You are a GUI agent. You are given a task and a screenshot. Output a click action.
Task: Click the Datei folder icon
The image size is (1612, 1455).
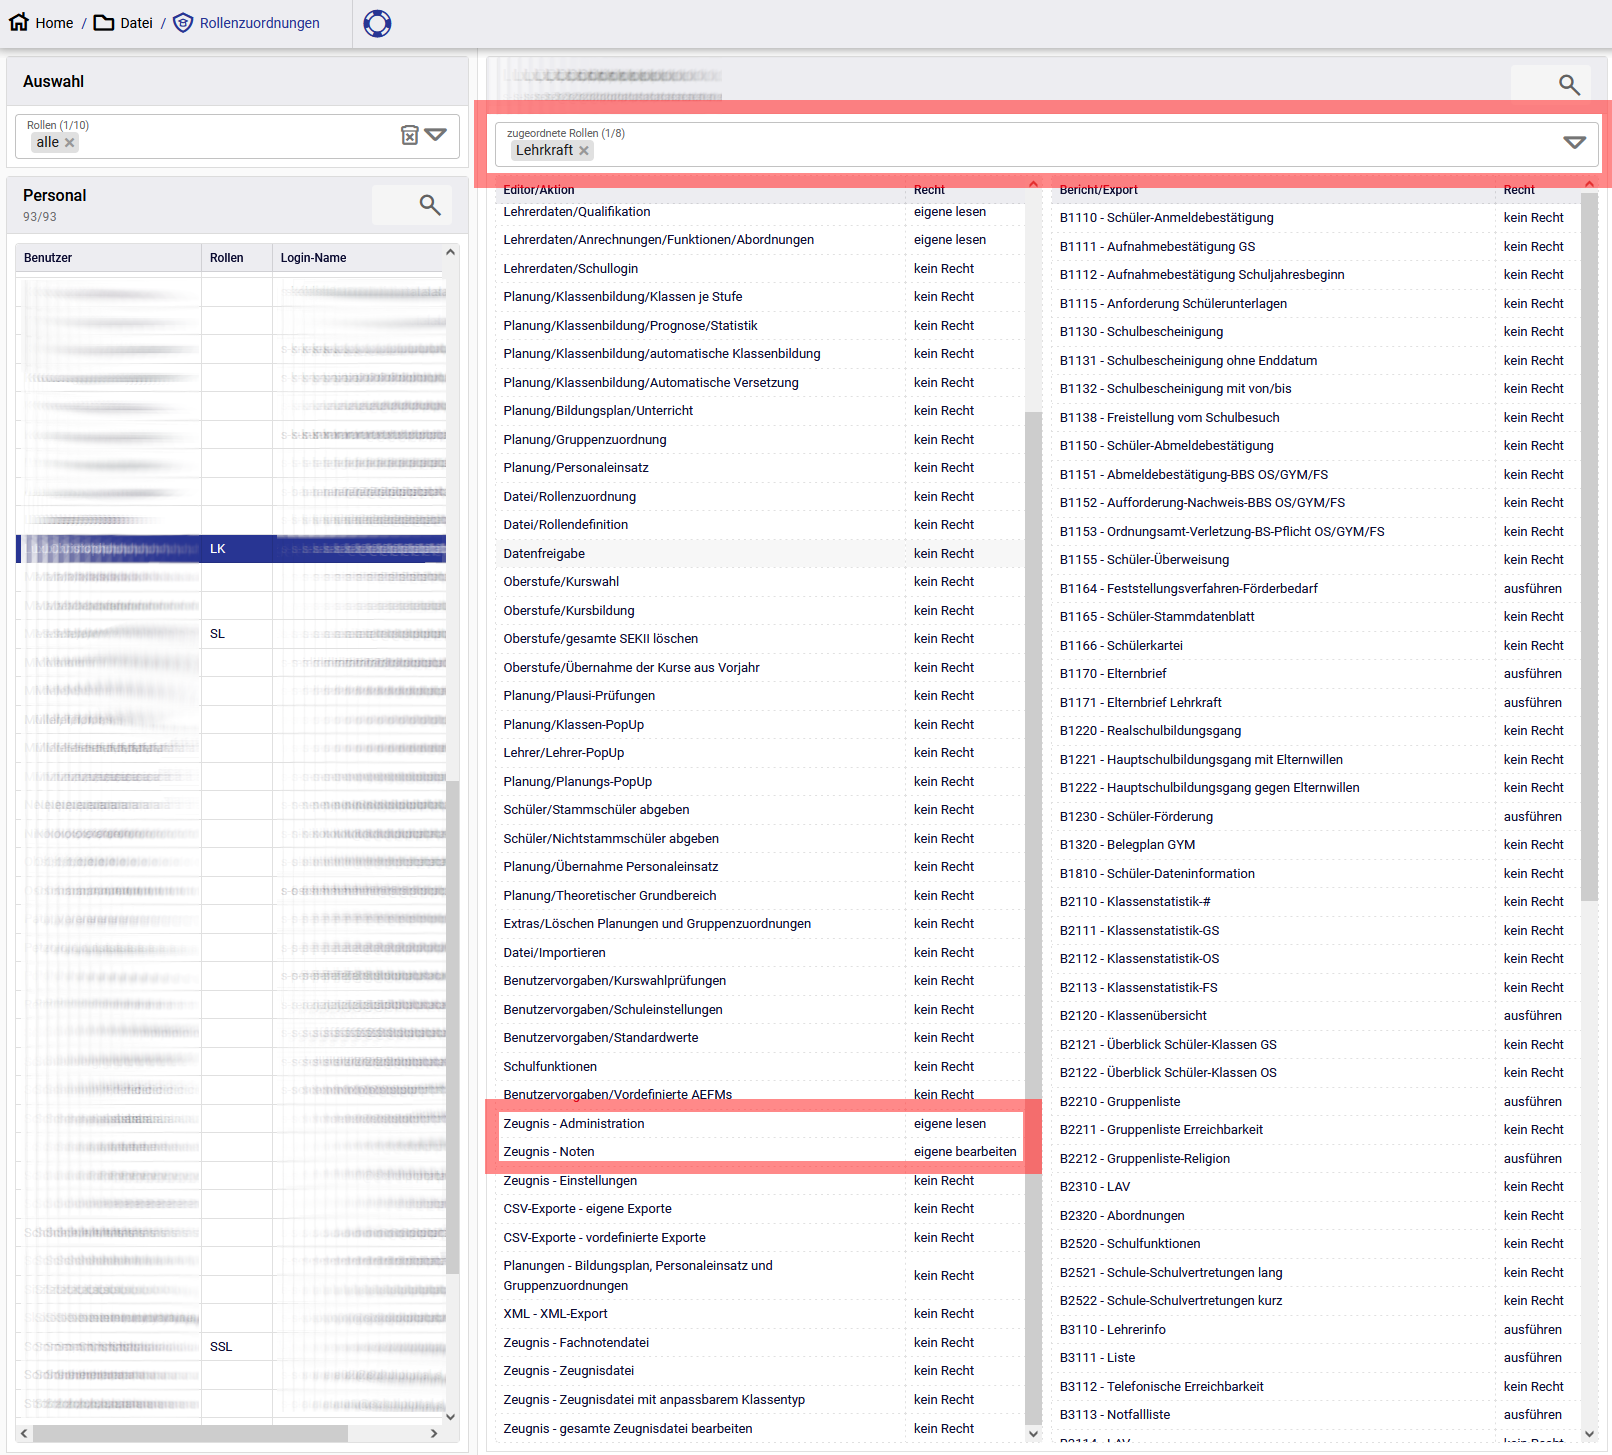104,22
